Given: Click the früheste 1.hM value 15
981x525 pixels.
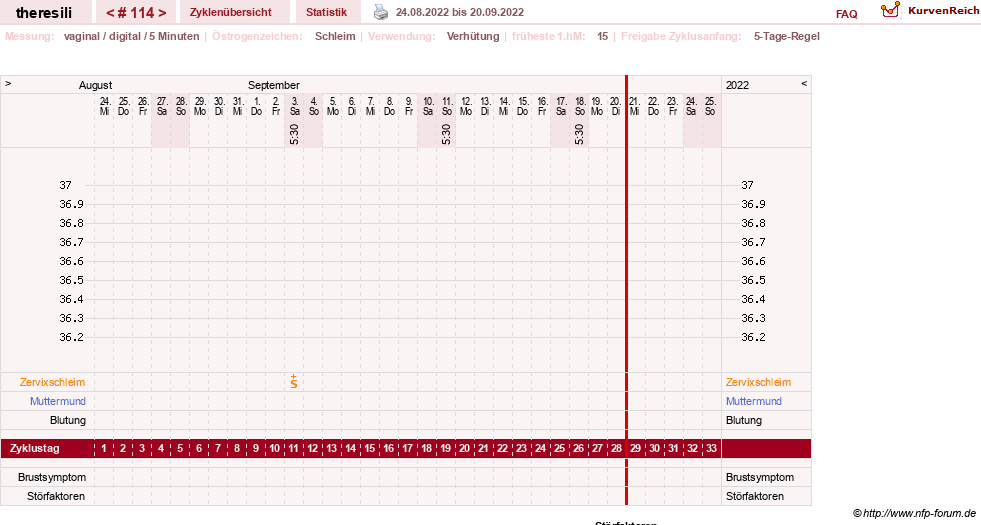Looking at the screenshot, I should coord(602,36).
